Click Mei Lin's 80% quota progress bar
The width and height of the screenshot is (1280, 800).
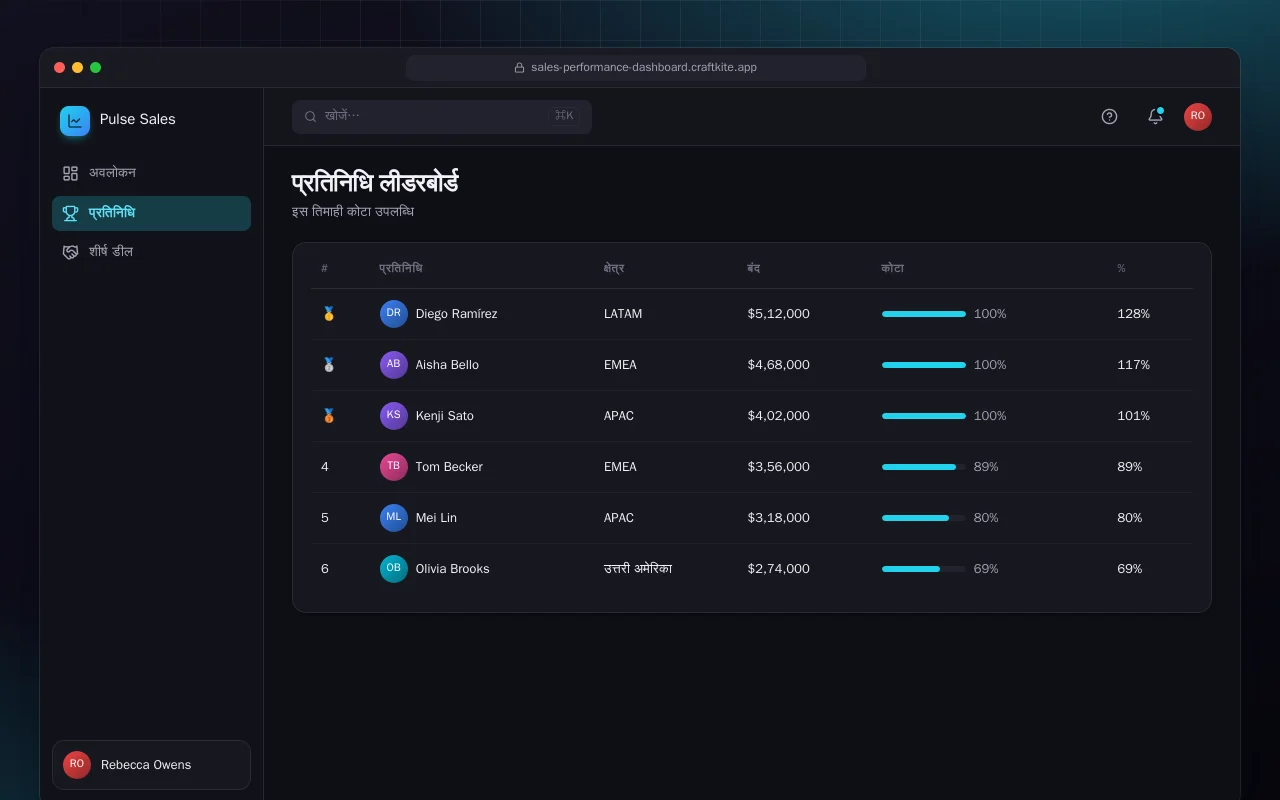924,518
